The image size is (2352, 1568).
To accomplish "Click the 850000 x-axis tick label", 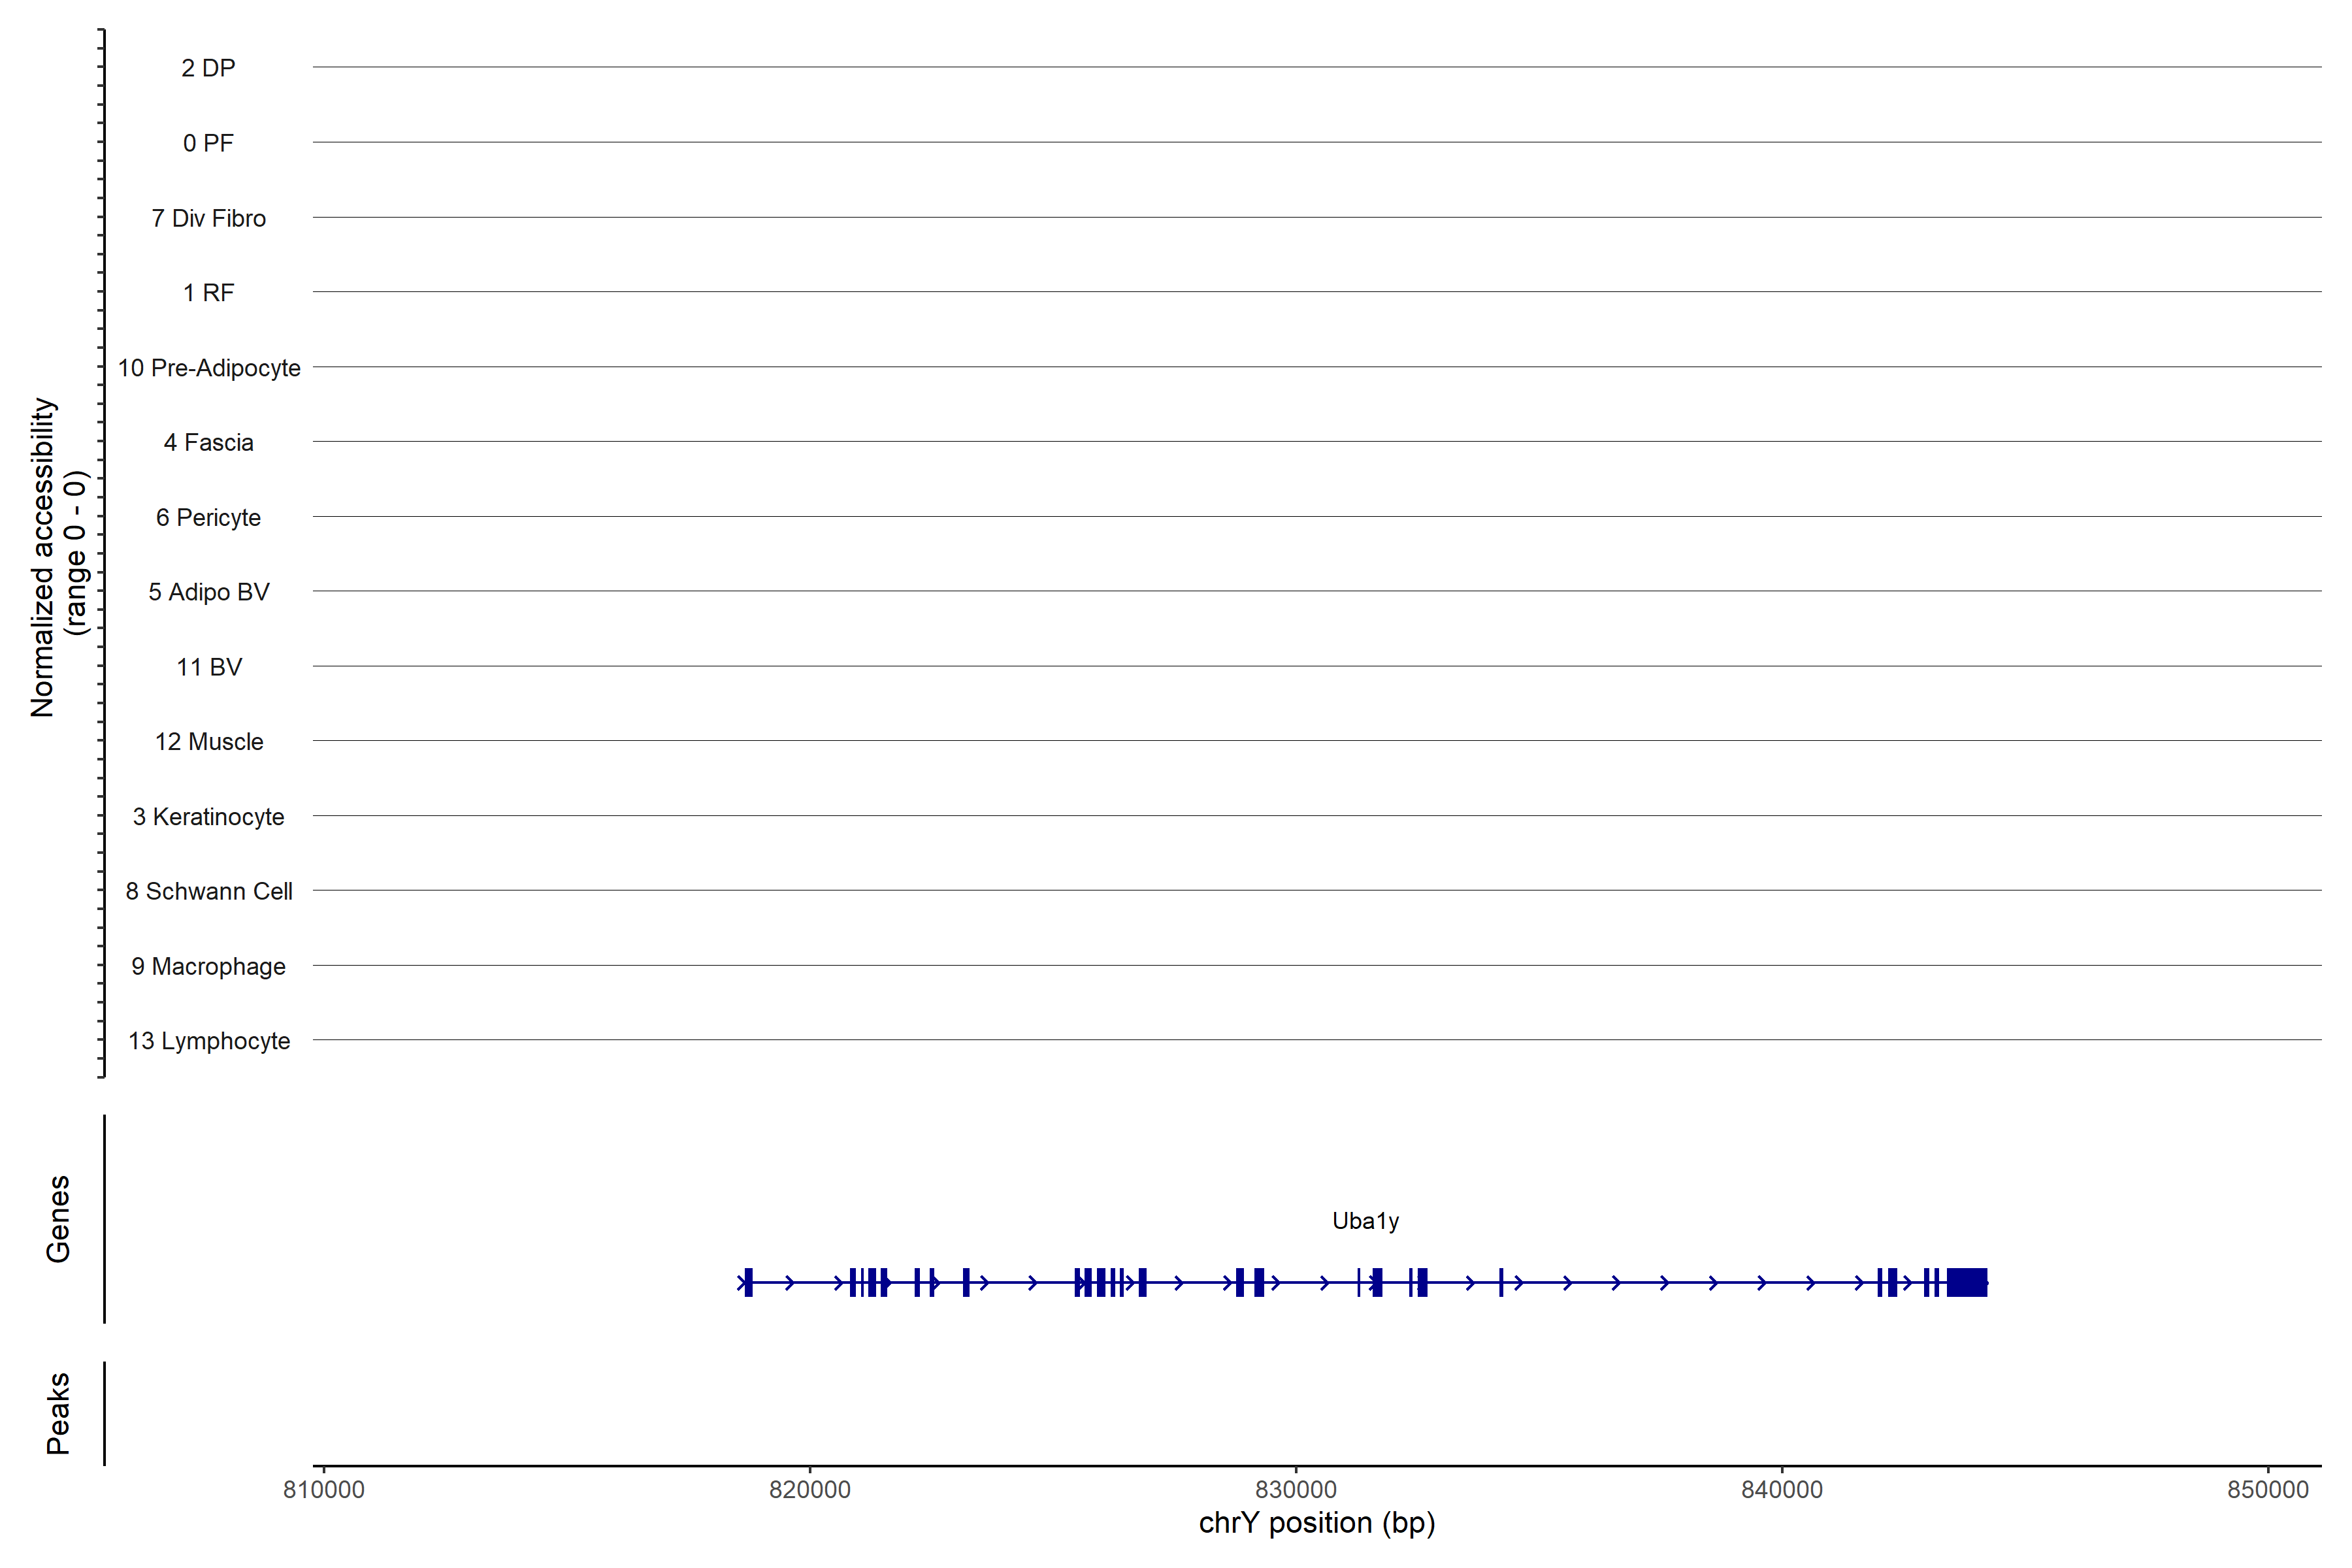I will 2267,1490.
